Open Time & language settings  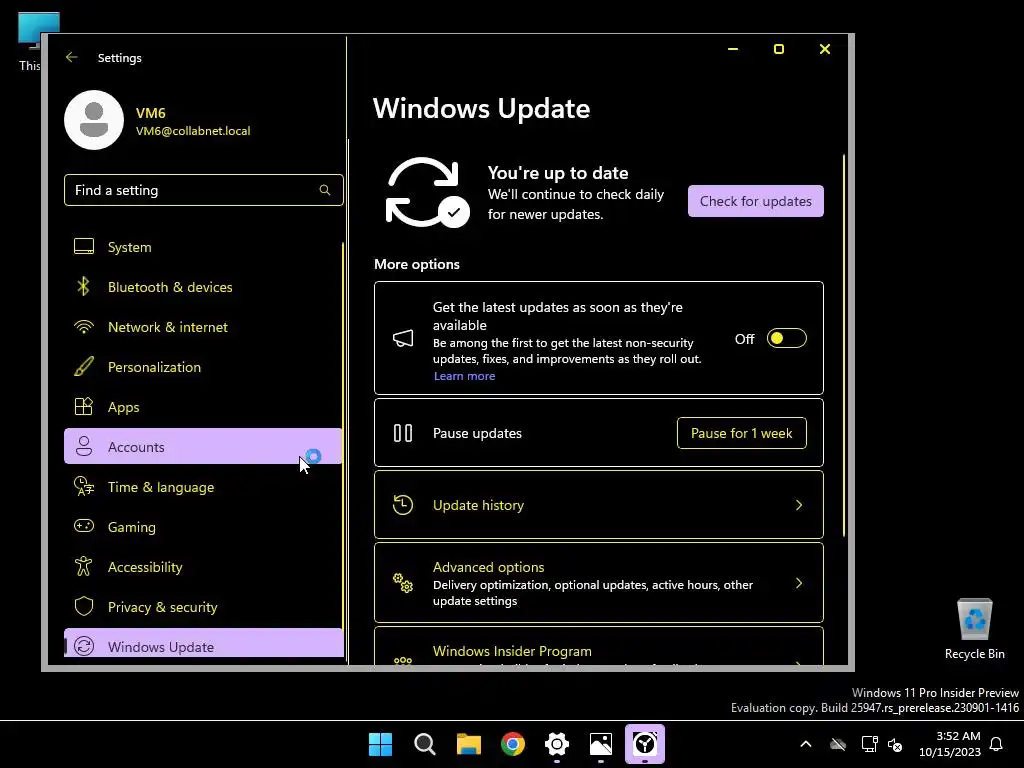coord(203,487)
